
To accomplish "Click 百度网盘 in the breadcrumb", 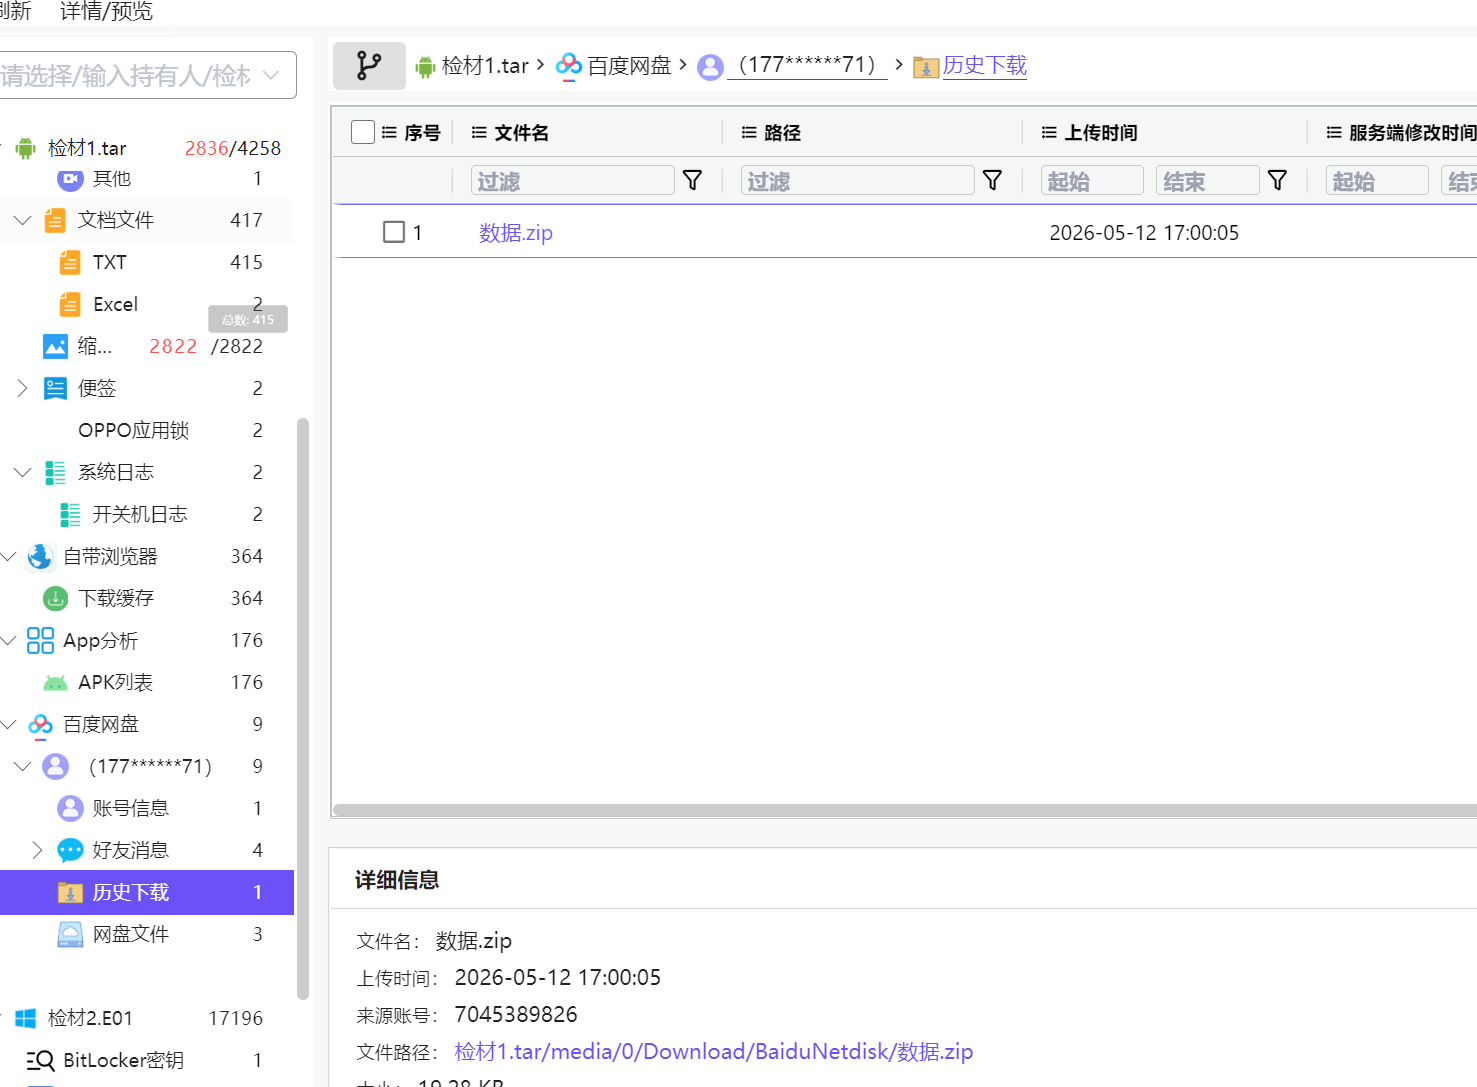I will pos(629,66).
